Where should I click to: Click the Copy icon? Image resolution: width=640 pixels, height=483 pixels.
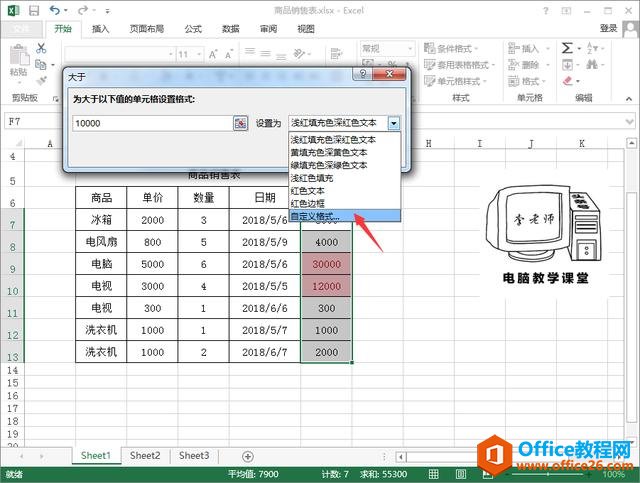(41, 65)
